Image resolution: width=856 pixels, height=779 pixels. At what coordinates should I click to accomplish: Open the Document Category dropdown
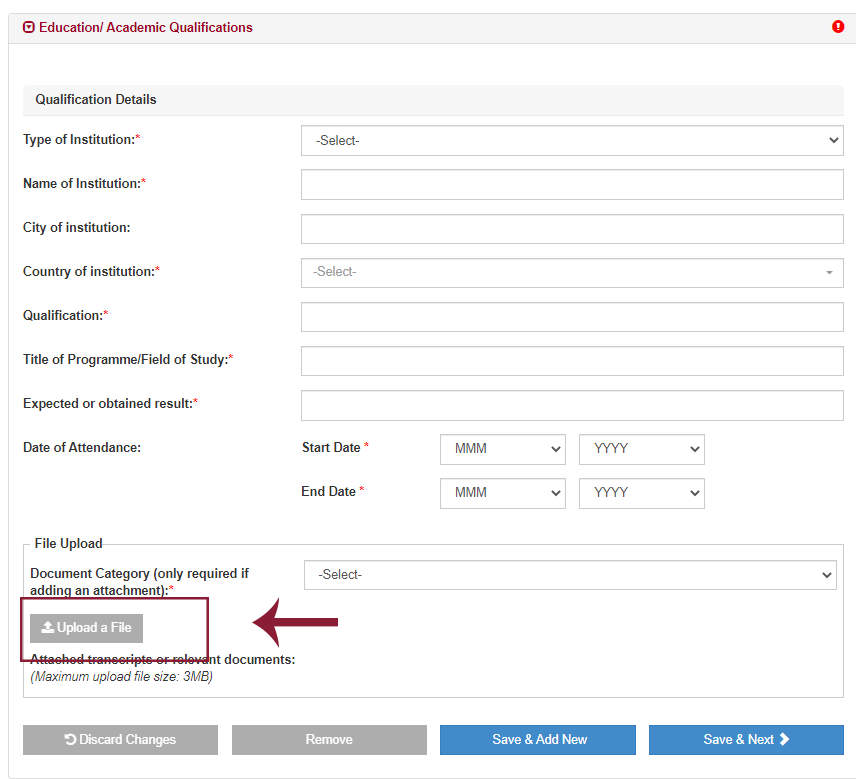pyautogui.click(x=570, y=575)
